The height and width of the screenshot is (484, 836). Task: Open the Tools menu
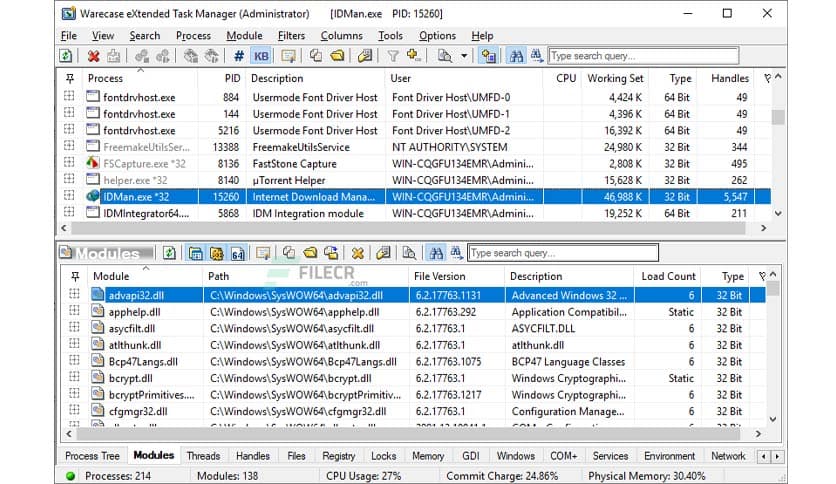coord(390,36)
